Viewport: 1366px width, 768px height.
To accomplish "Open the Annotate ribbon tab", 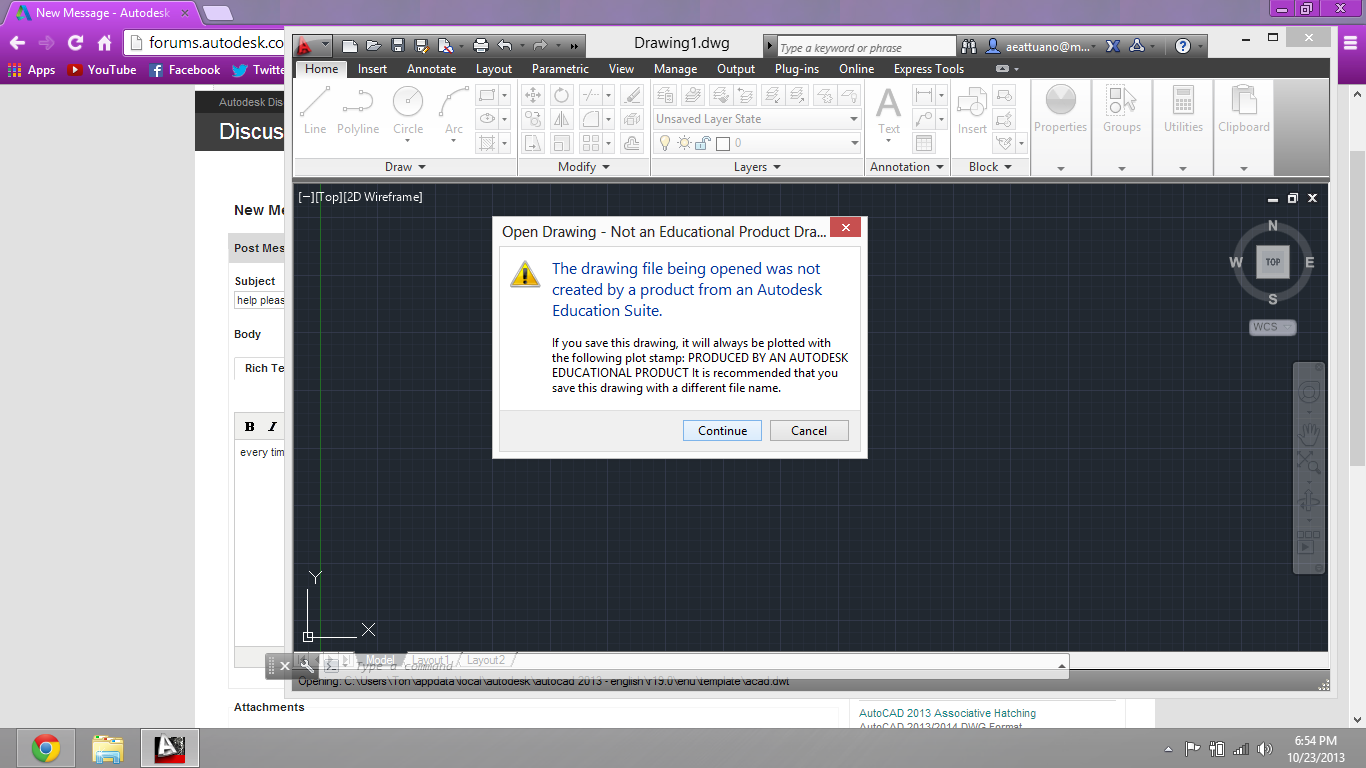I will click(431, 69).
